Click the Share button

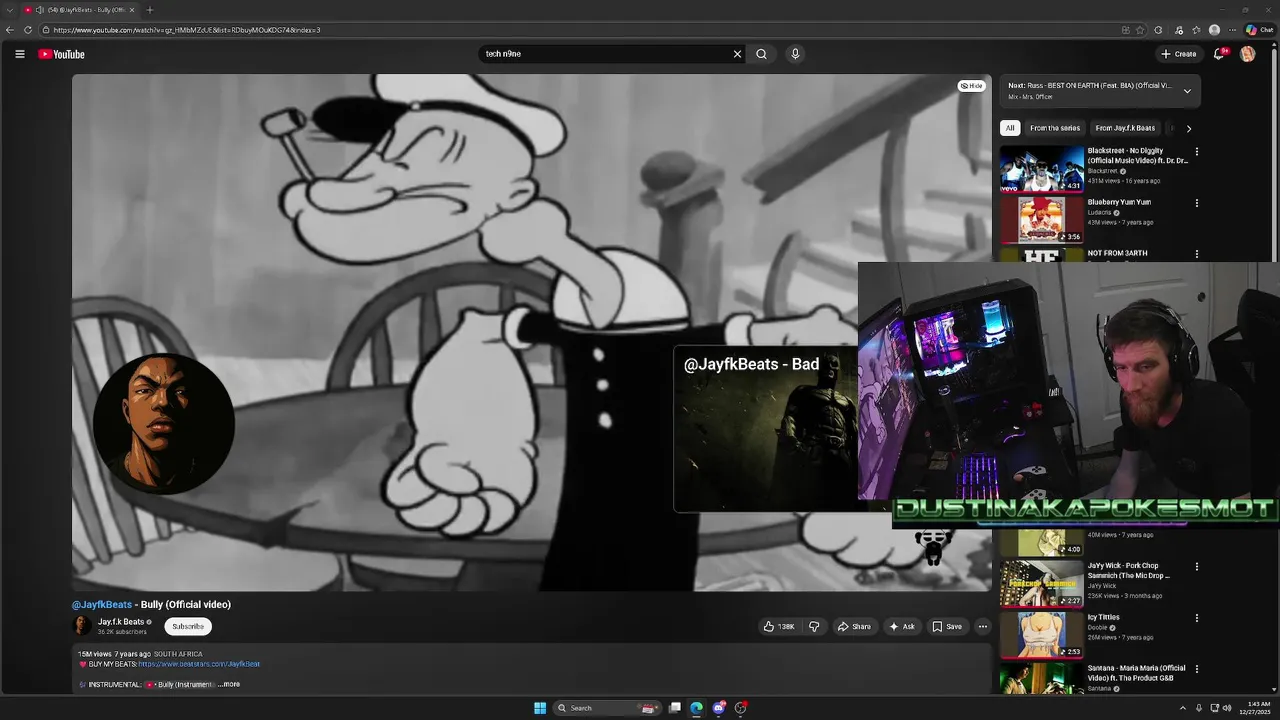854,627
